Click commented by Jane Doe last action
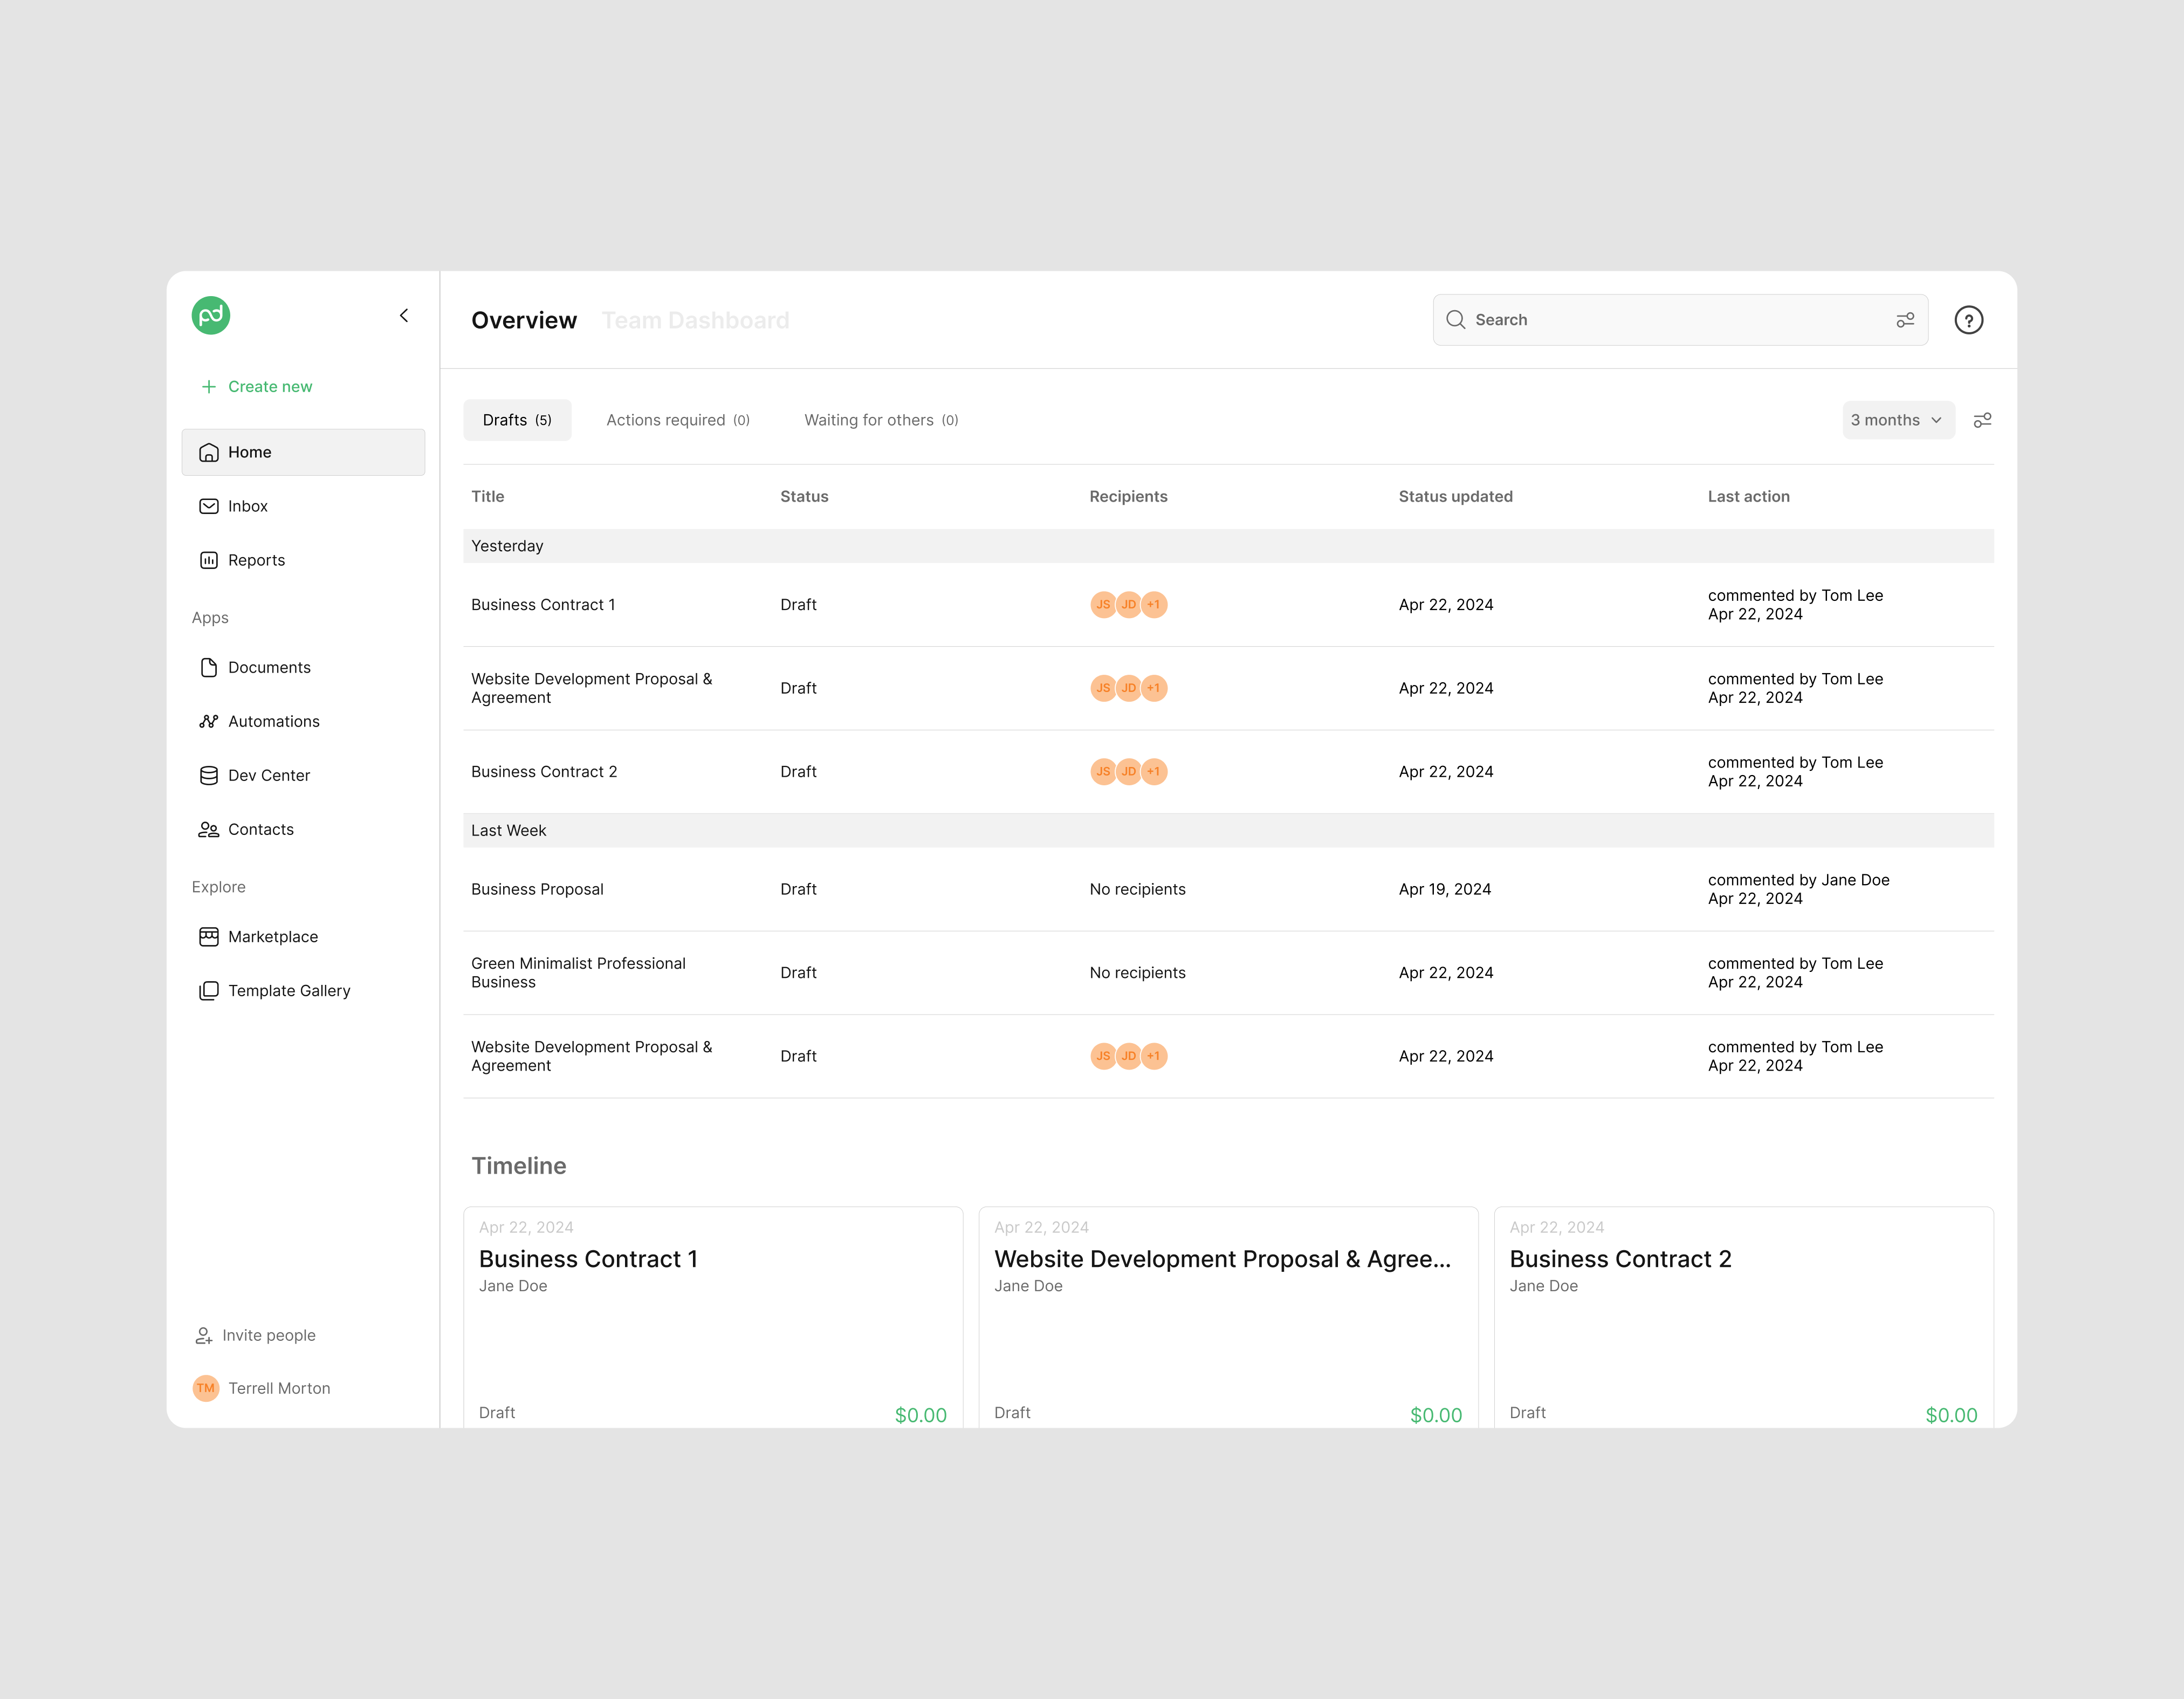 [1798, 889]
